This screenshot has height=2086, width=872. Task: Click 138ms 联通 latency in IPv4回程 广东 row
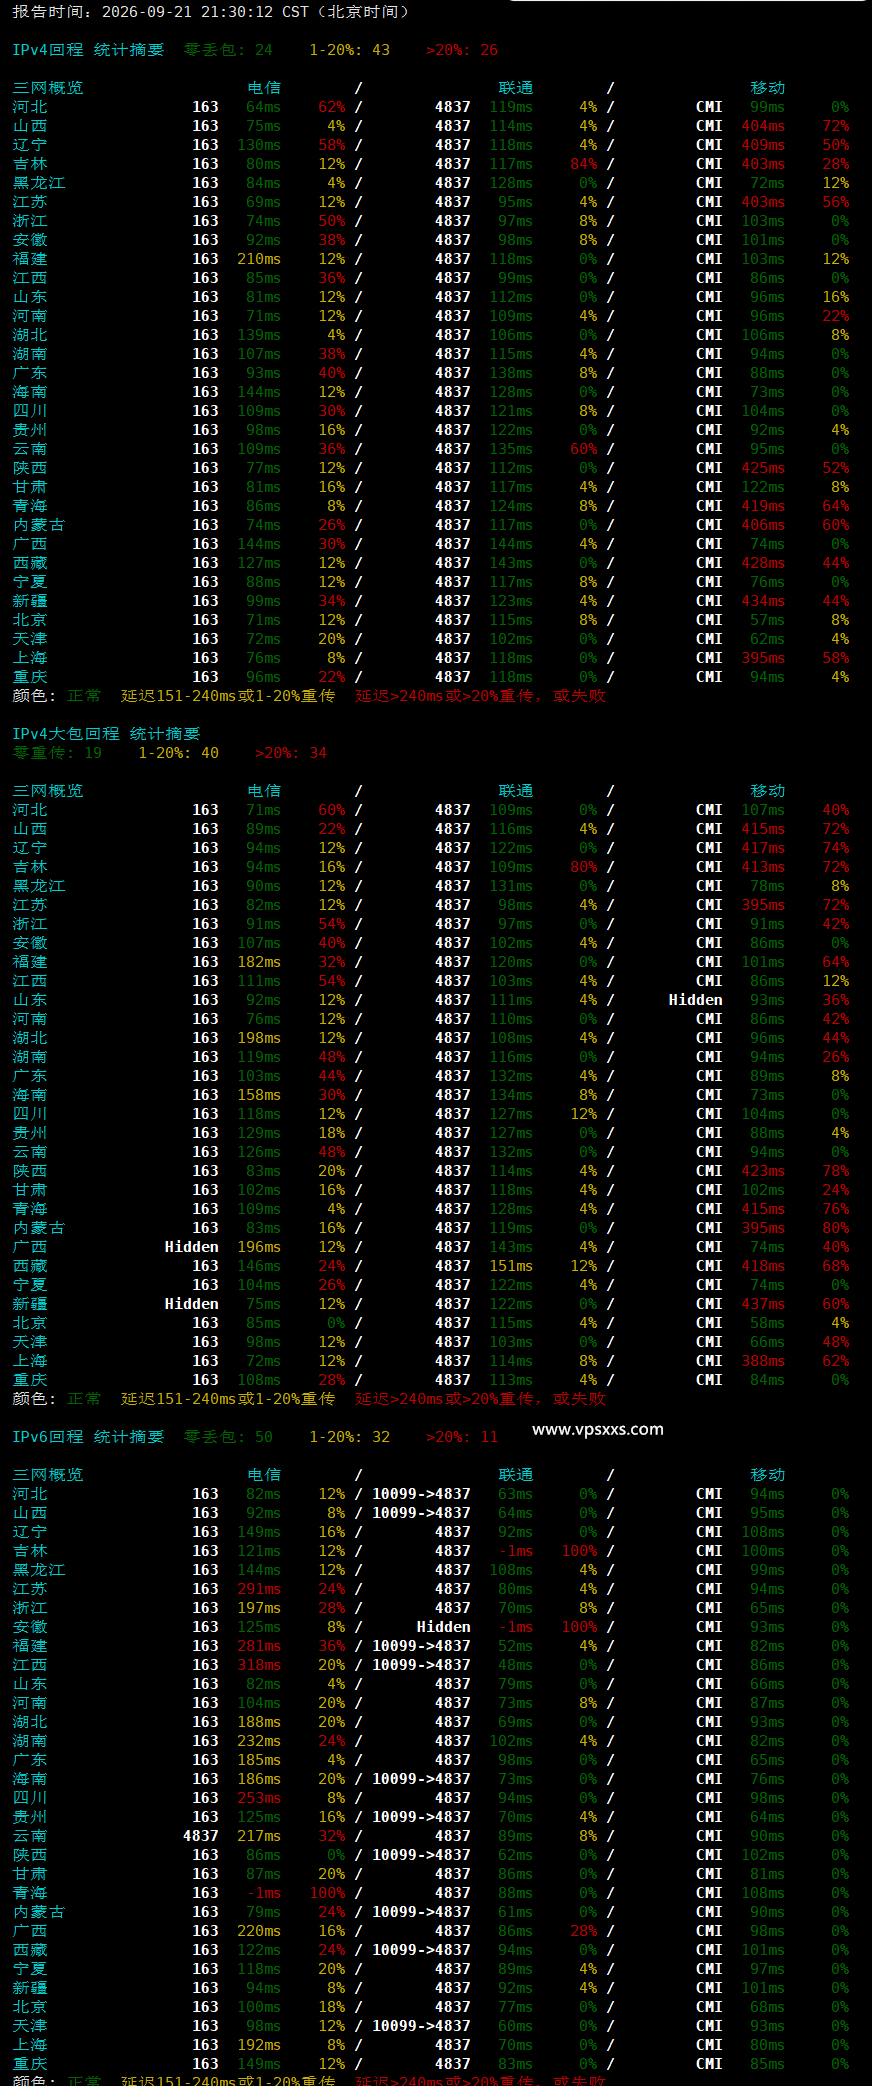(x=511, y=373)
